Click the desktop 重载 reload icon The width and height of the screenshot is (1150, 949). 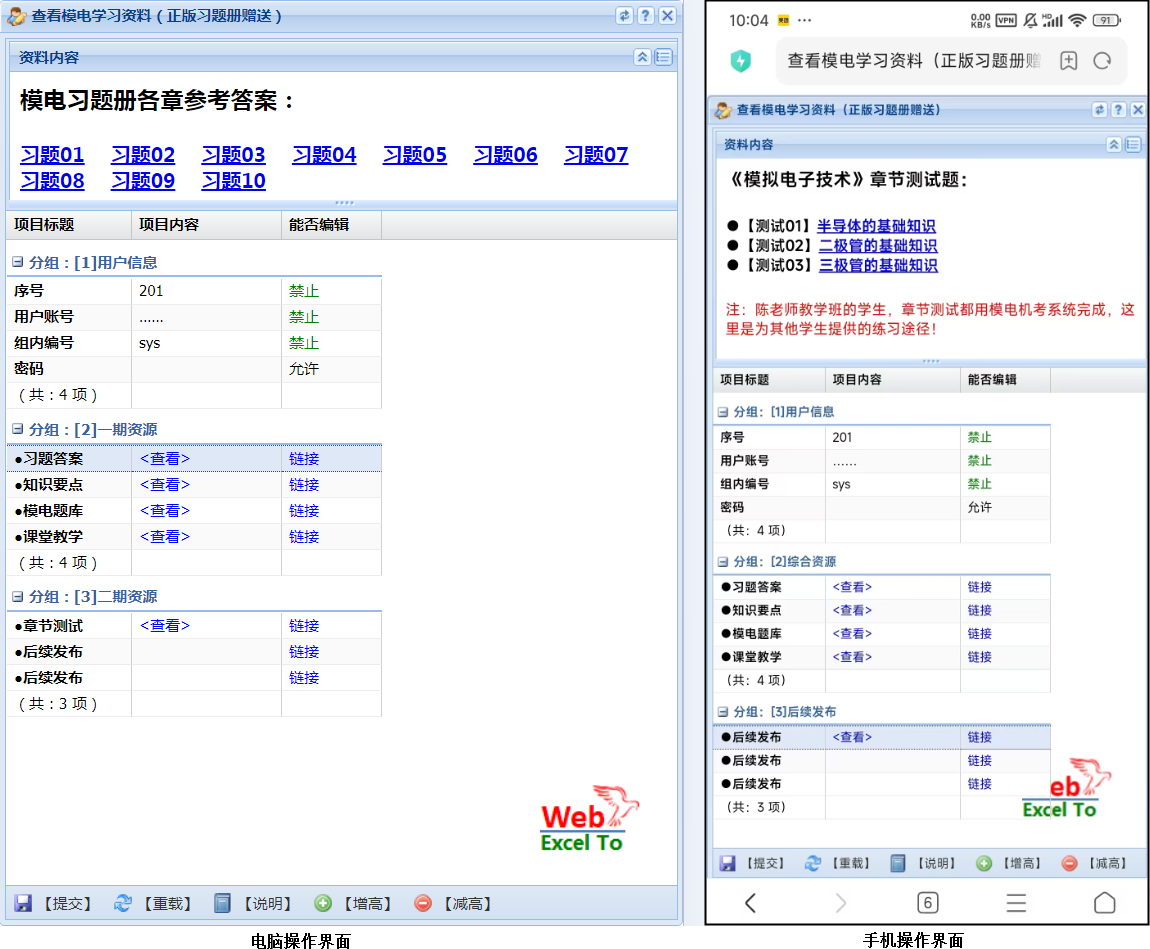click(x=123, y=904)
